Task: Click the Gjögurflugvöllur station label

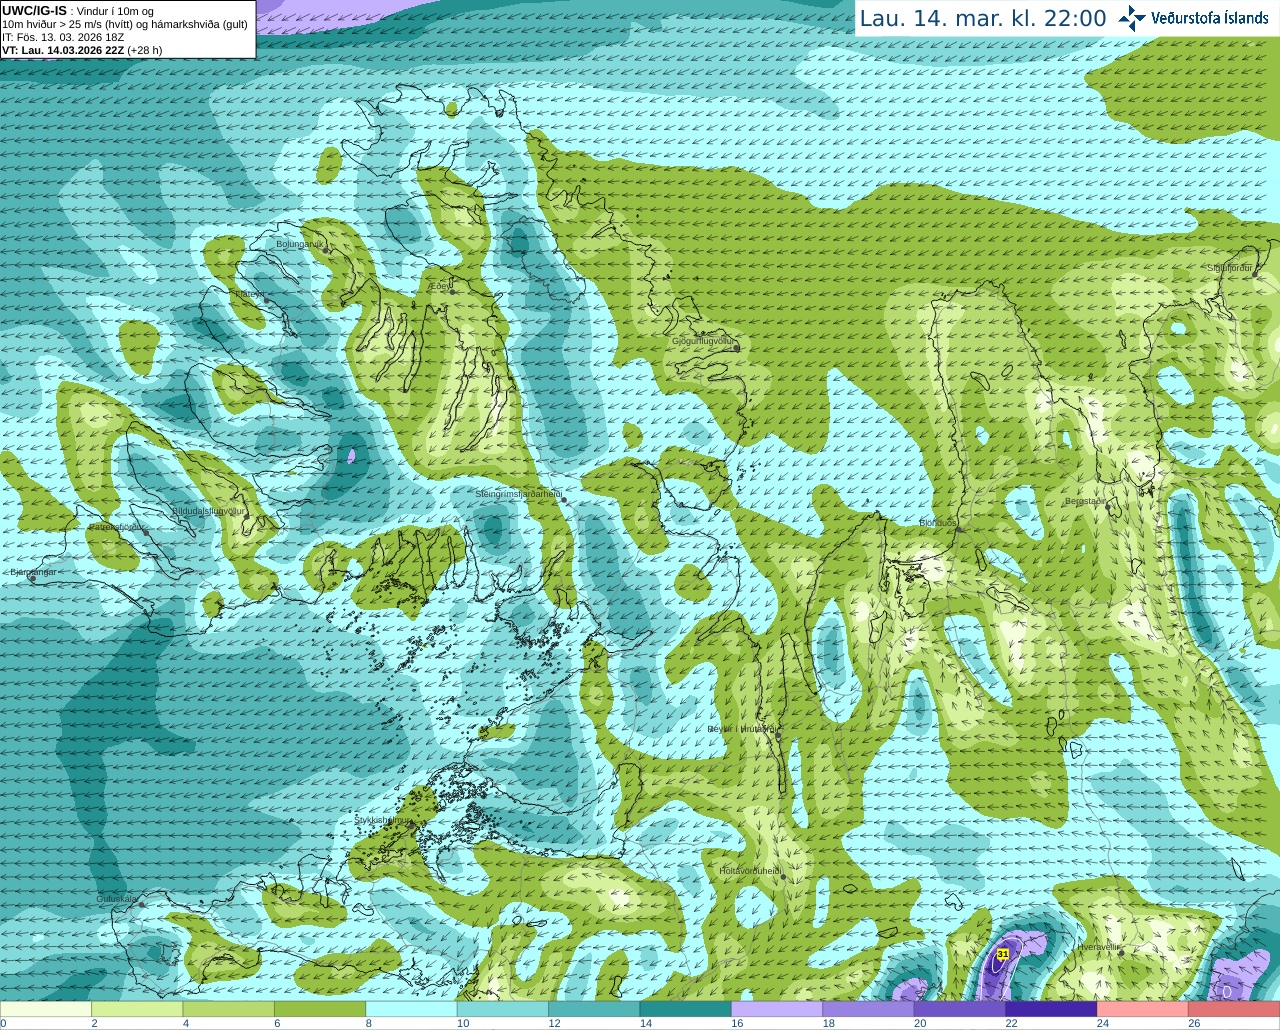Action: (x=703, y=341)
